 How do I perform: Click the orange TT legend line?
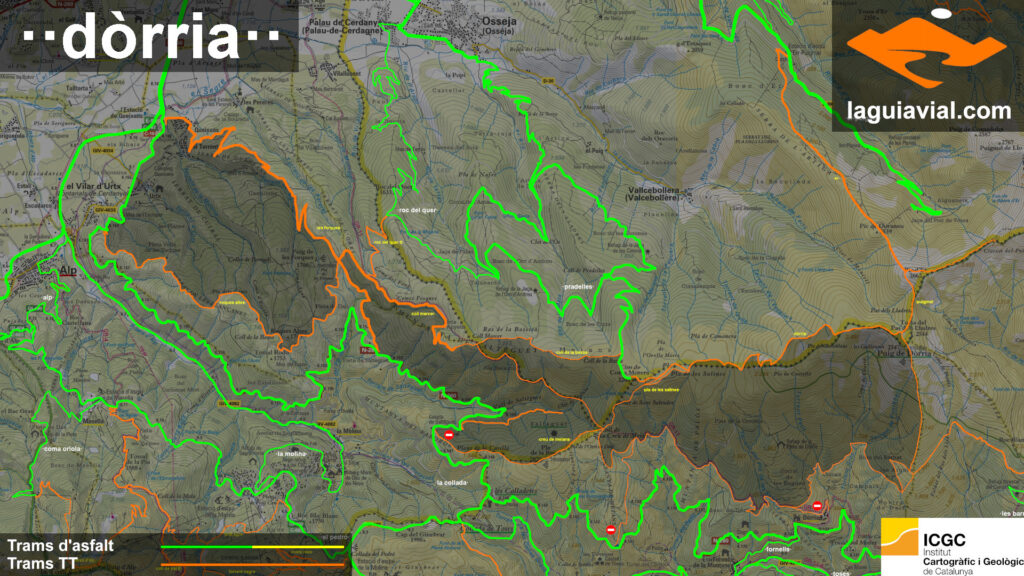point(253,565)
